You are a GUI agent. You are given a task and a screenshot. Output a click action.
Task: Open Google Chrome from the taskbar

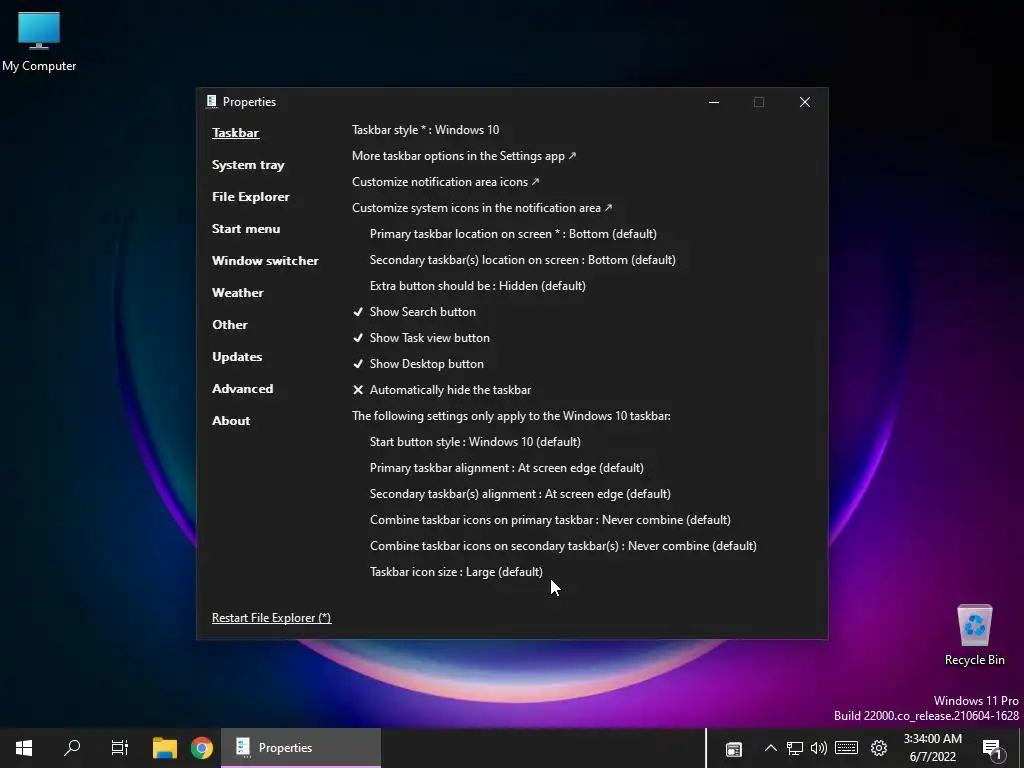(x=202, y=748)
